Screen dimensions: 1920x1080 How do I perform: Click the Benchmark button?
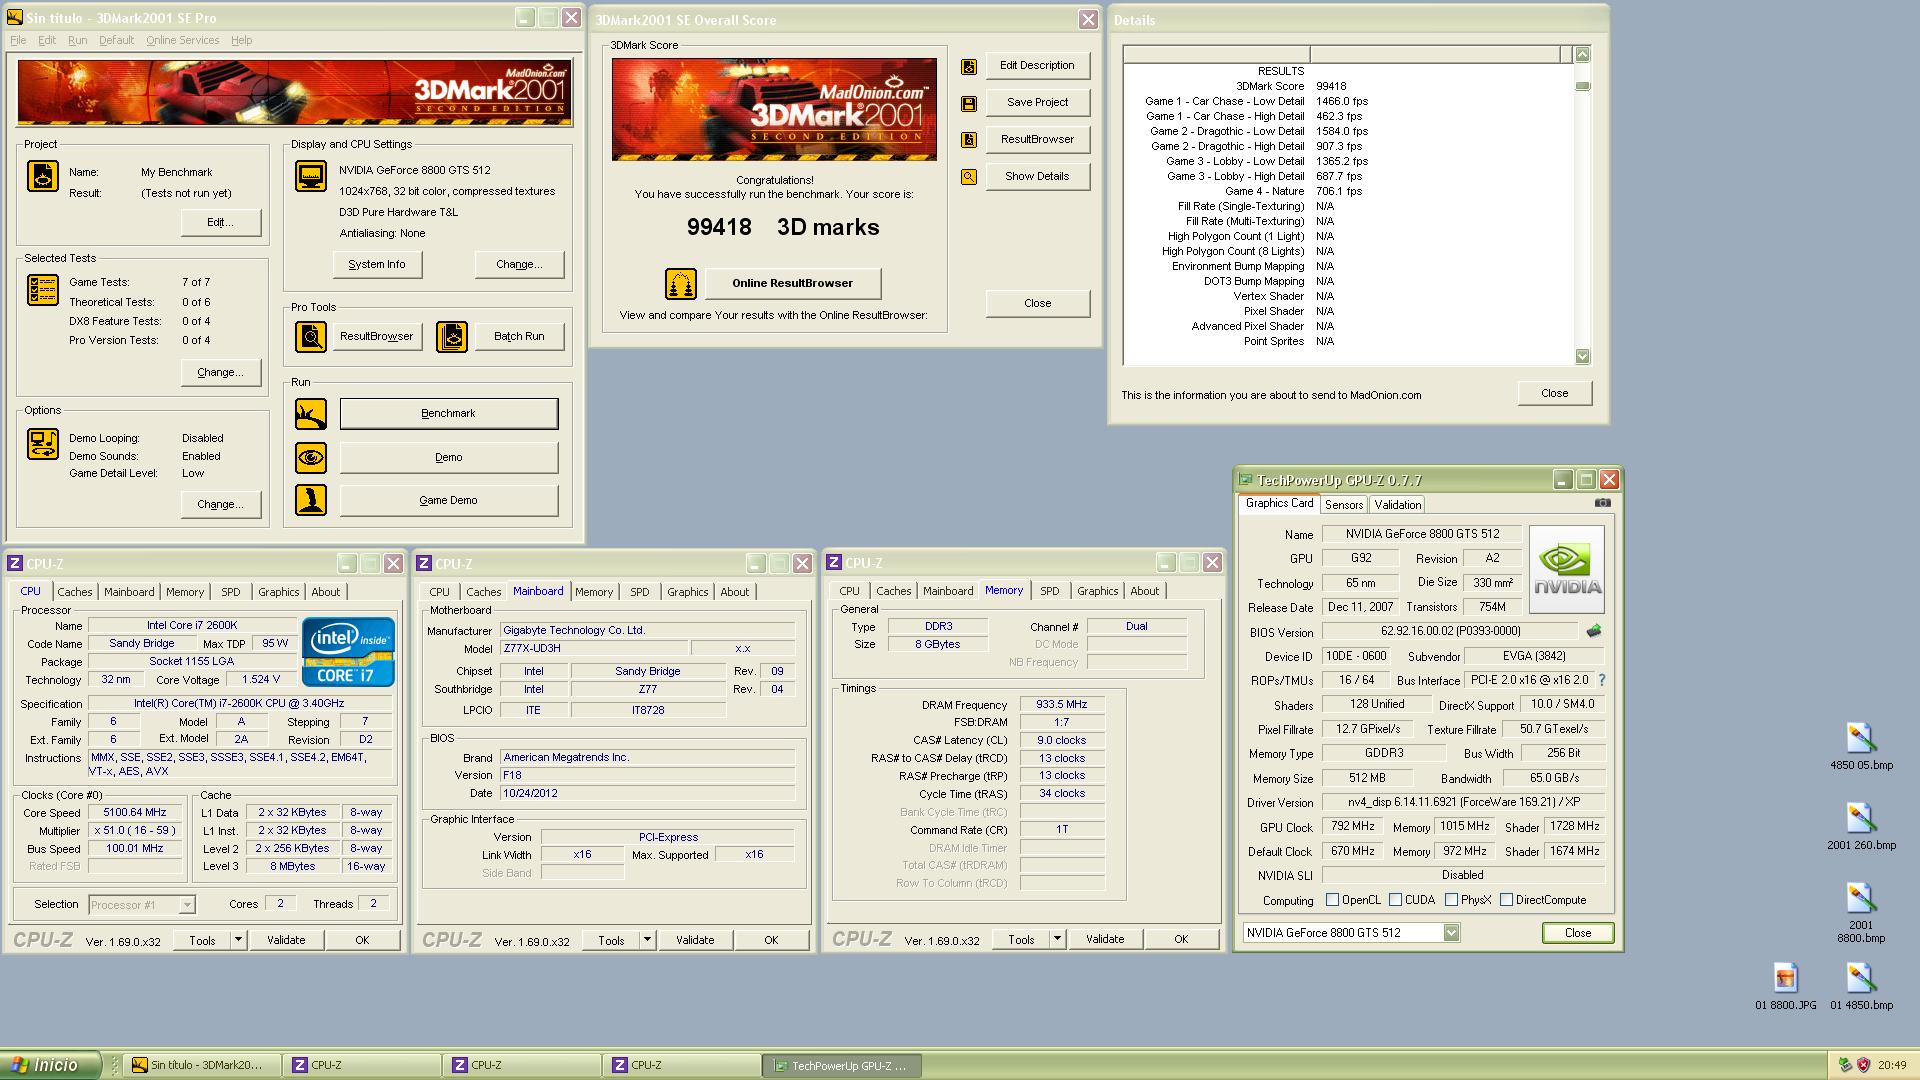449,414
